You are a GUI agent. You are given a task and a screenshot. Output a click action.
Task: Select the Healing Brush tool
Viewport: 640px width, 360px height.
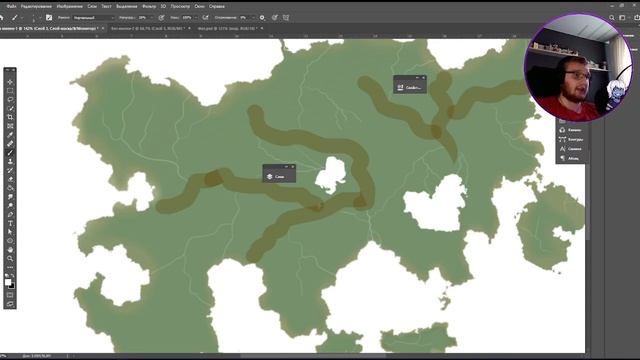[x=10, y=144]
